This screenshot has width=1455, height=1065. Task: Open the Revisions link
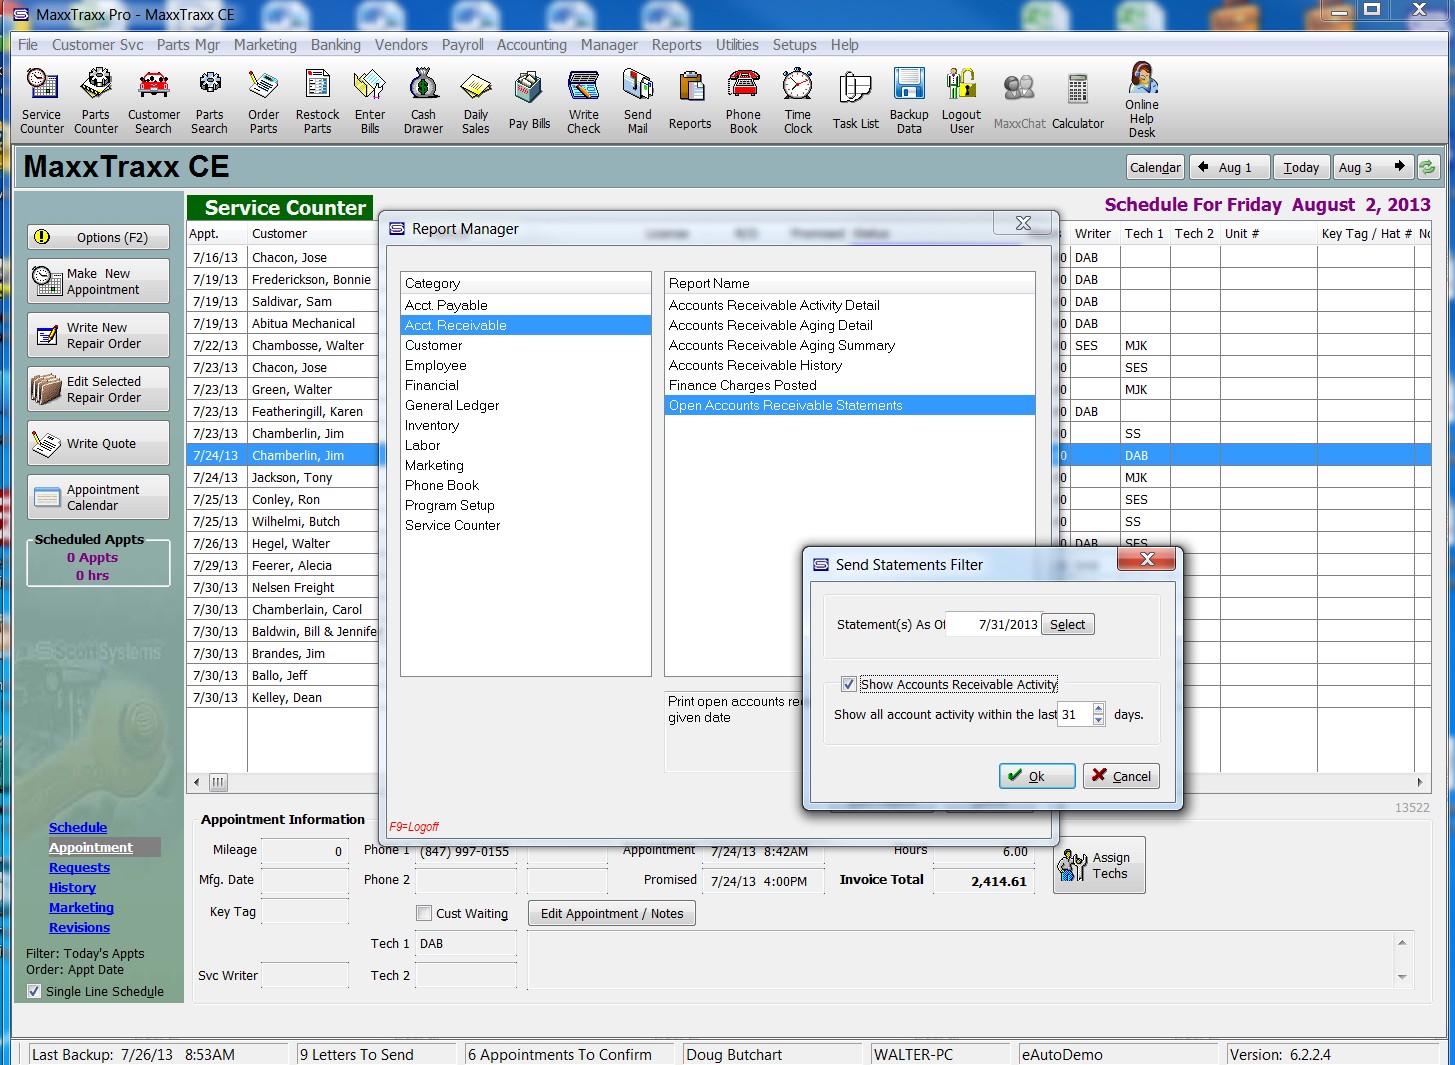click(79, 927)
